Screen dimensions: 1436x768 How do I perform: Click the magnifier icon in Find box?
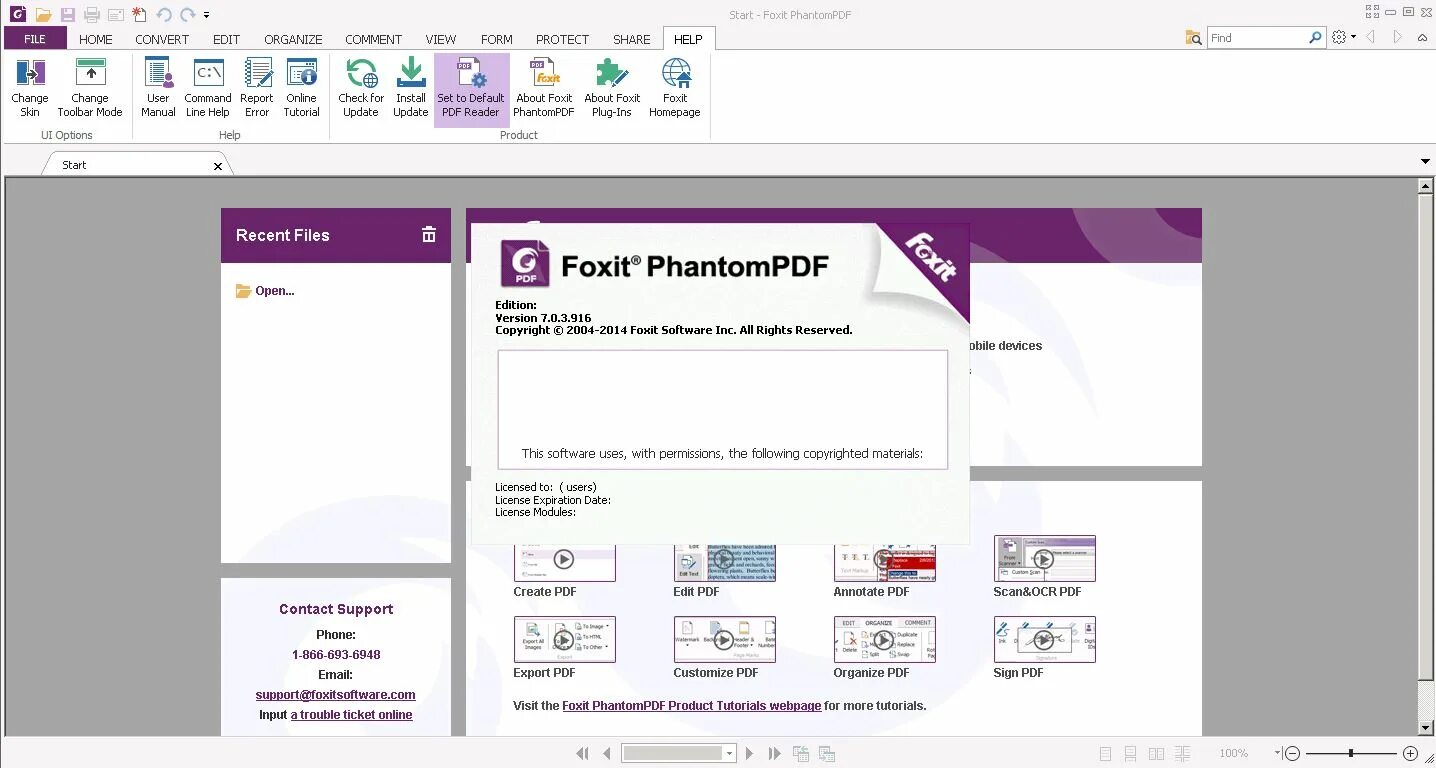click(1316, 37)
